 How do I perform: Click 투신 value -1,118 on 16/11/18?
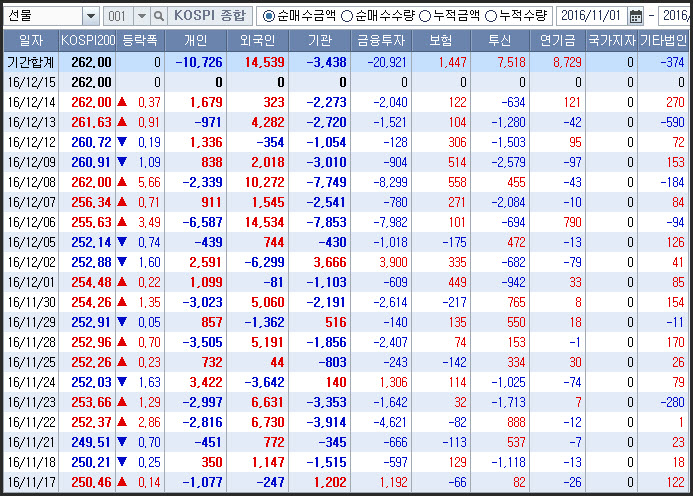[508, 462]
